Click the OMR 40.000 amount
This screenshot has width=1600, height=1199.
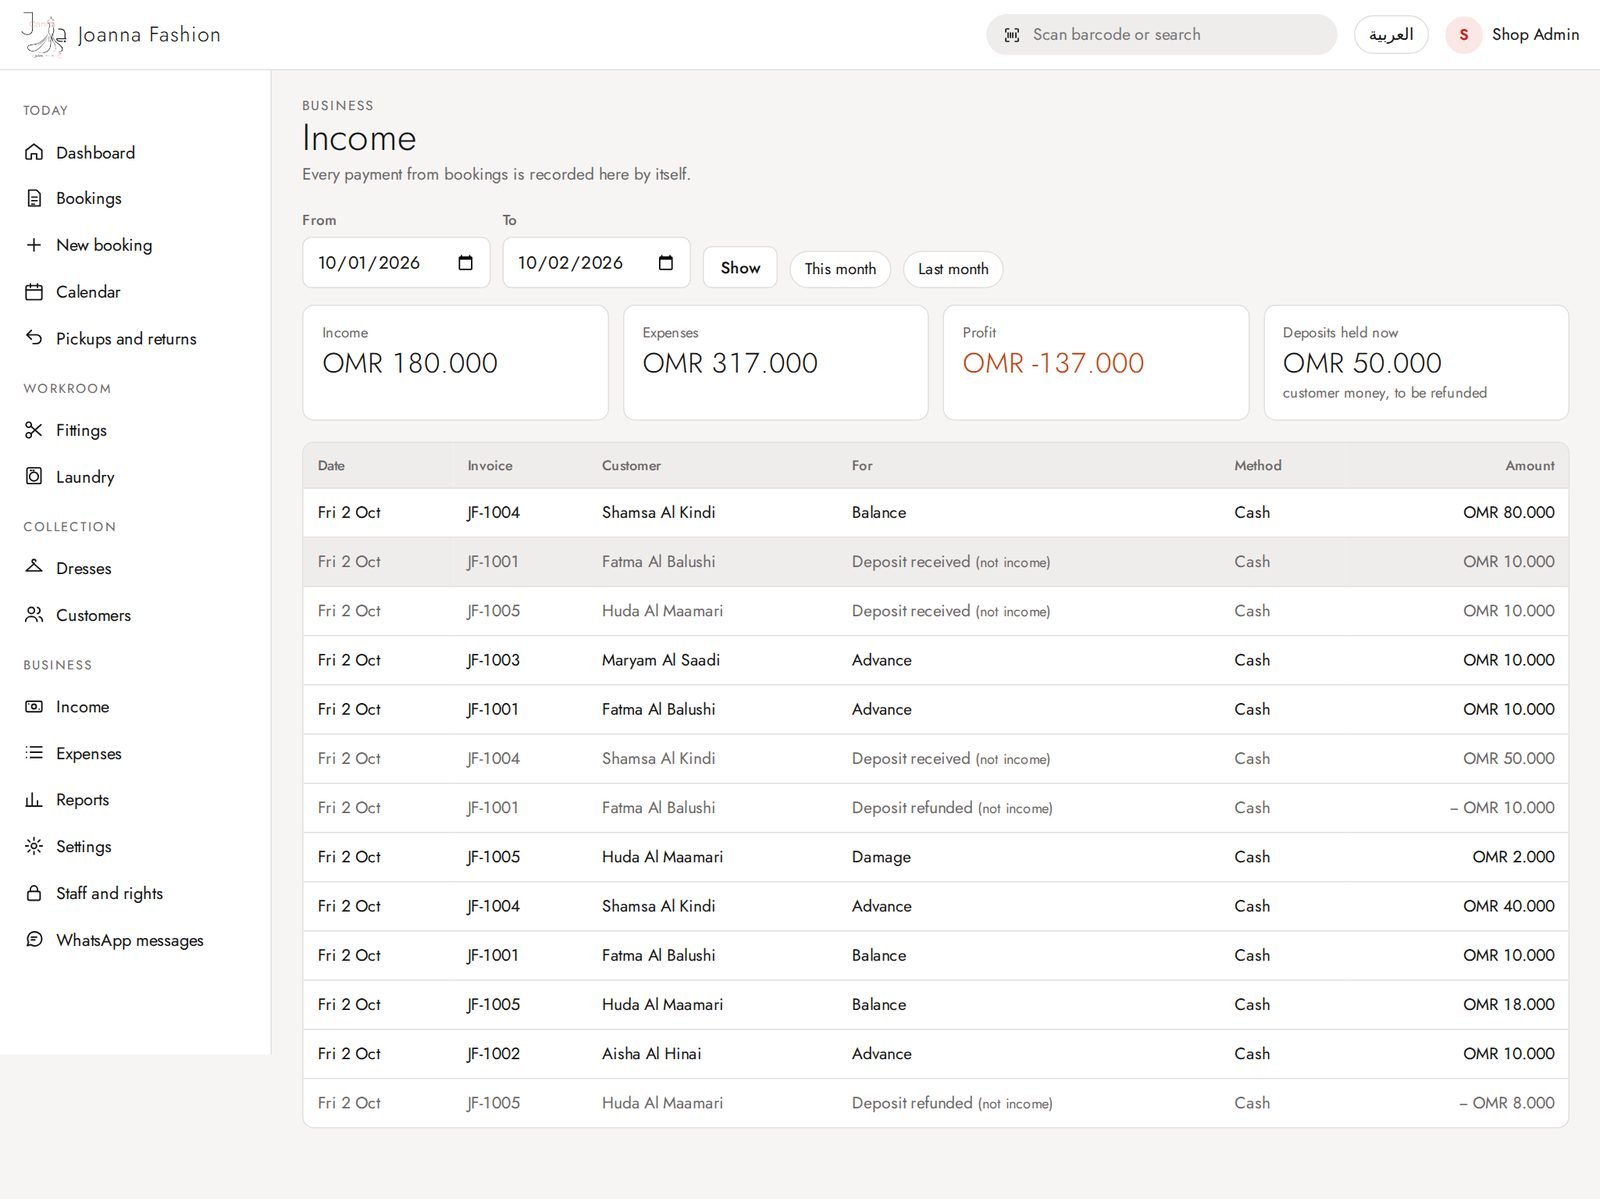(1509, 906)
